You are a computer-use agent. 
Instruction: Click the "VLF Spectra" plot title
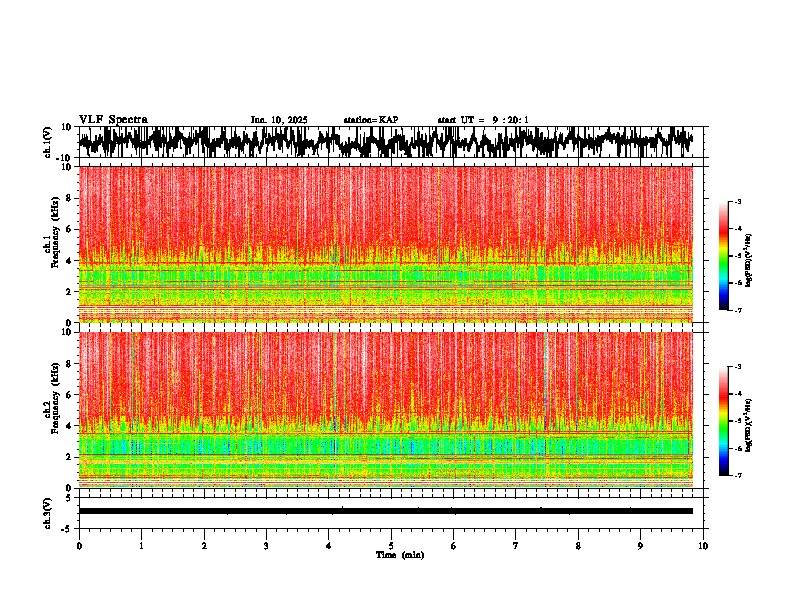(x=113, y=120)
